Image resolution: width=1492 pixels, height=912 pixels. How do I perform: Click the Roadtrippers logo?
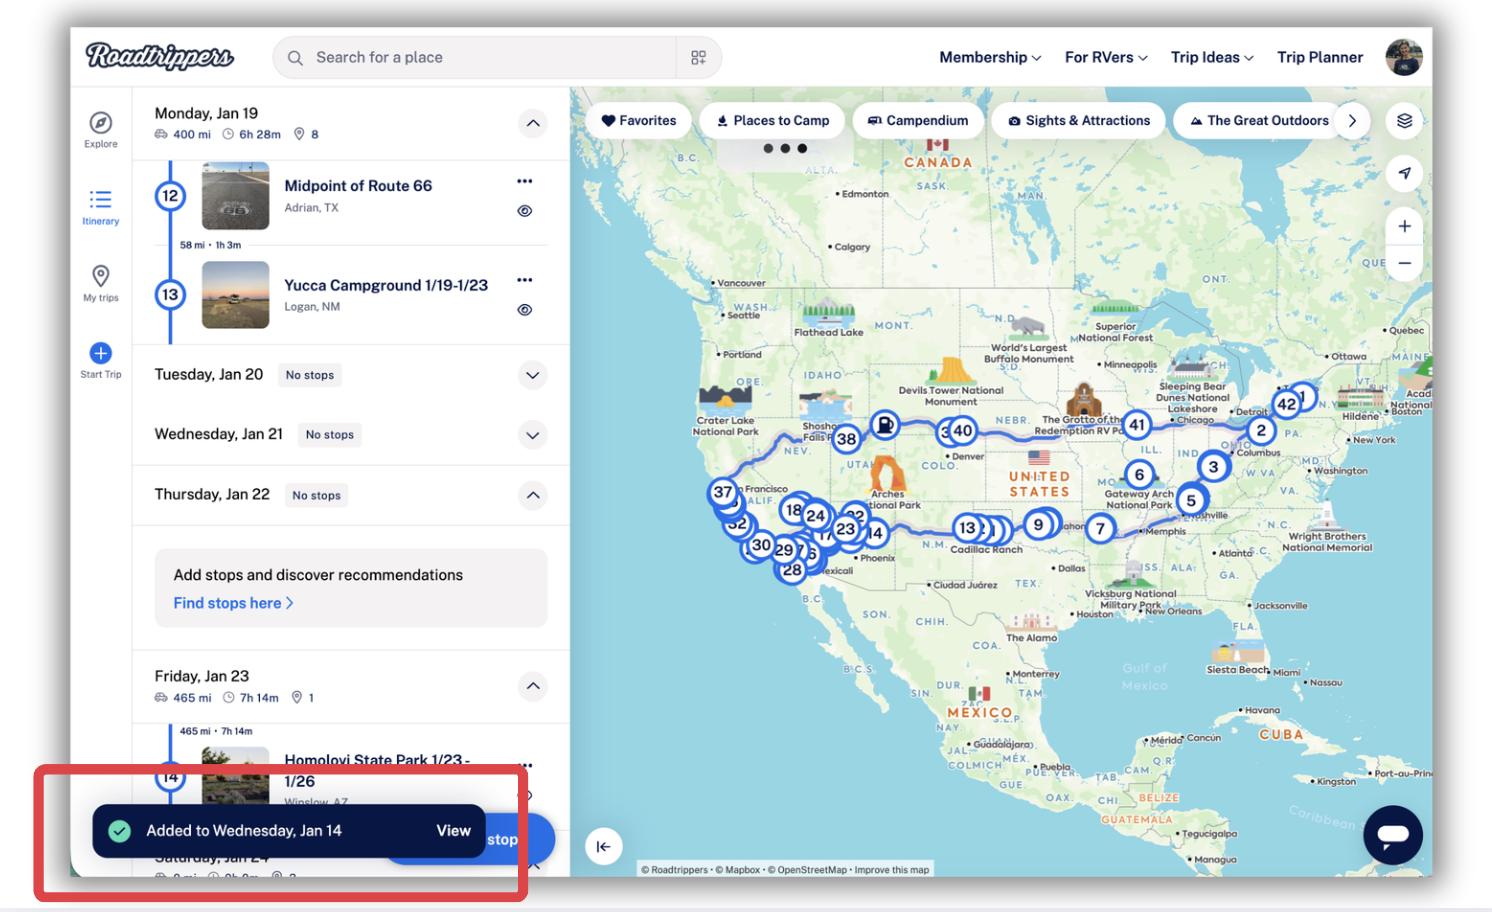[160, 56]
